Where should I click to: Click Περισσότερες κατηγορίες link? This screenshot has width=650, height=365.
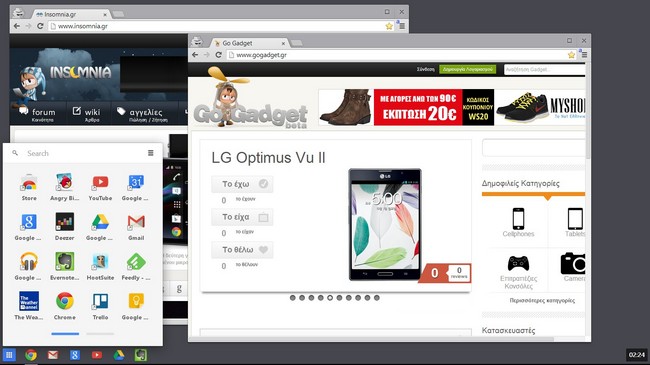[542, 300]
